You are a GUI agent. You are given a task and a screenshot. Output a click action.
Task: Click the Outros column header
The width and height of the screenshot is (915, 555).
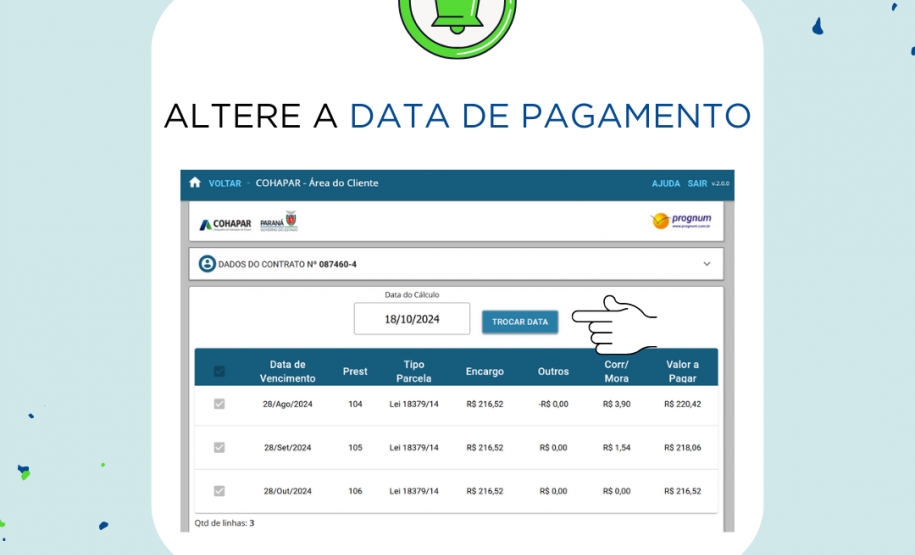553,371
